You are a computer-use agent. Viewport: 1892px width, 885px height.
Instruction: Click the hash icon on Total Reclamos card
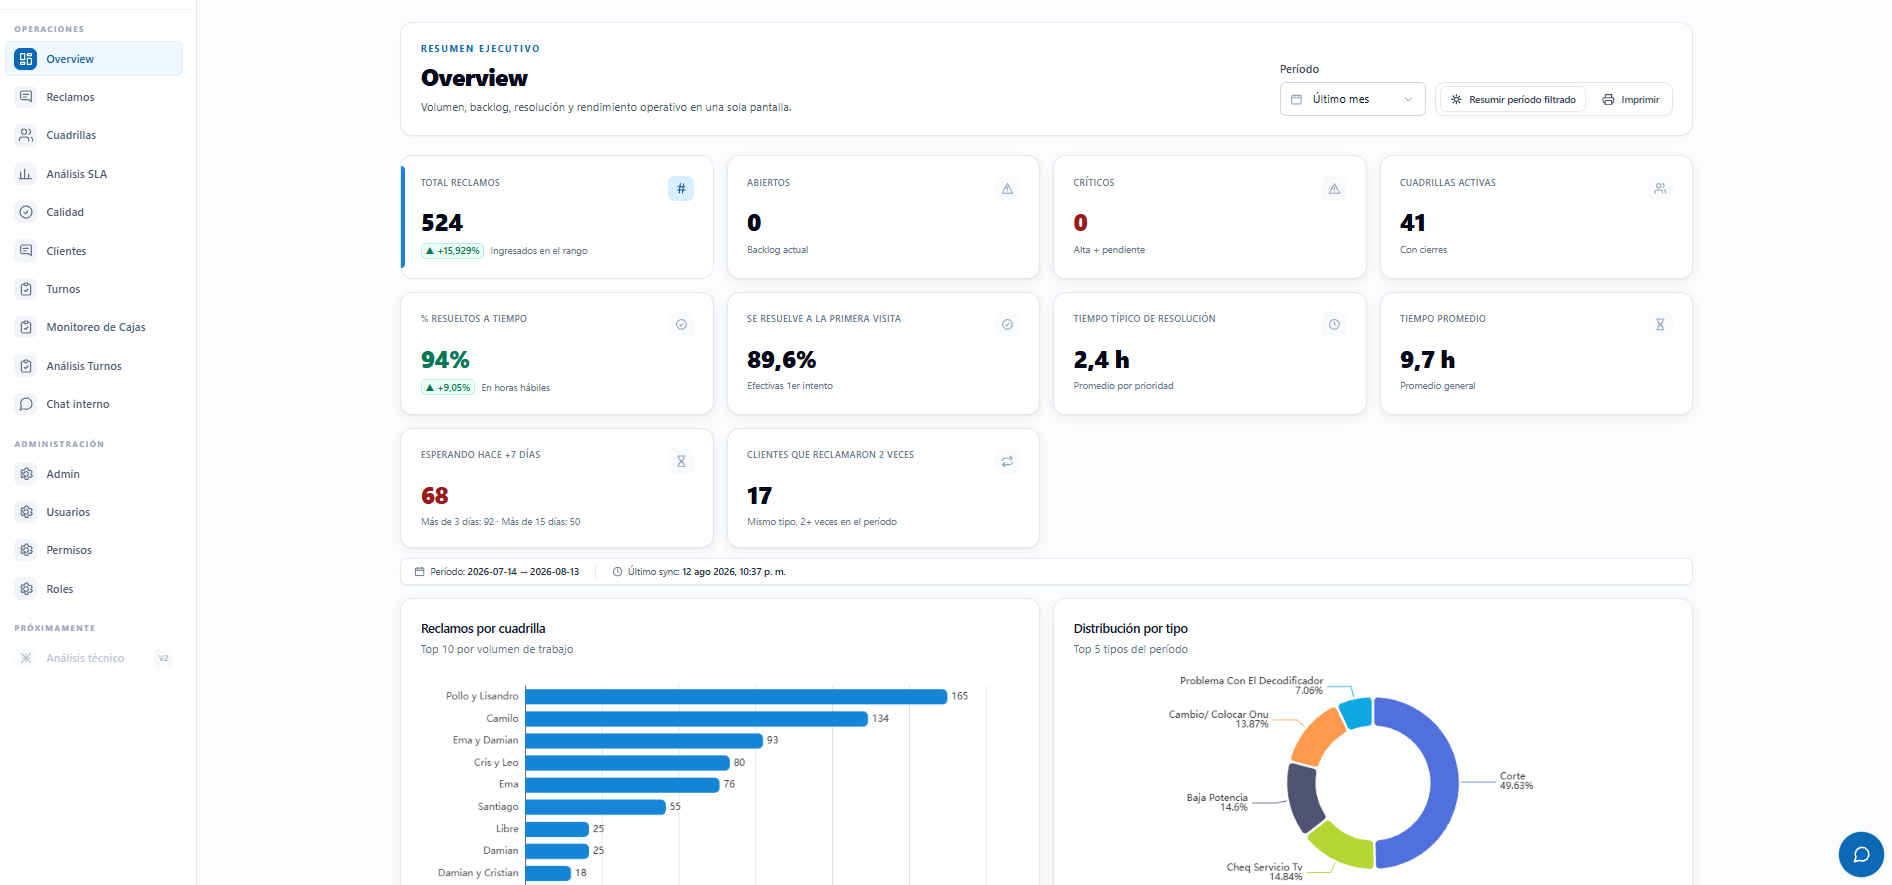point(681,188)
